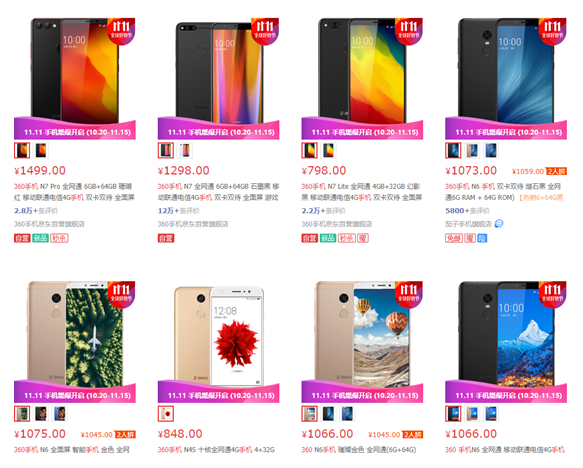
Task: Click the blue 险 badge under ¥1073 listing
Action: tap(482, 238)
